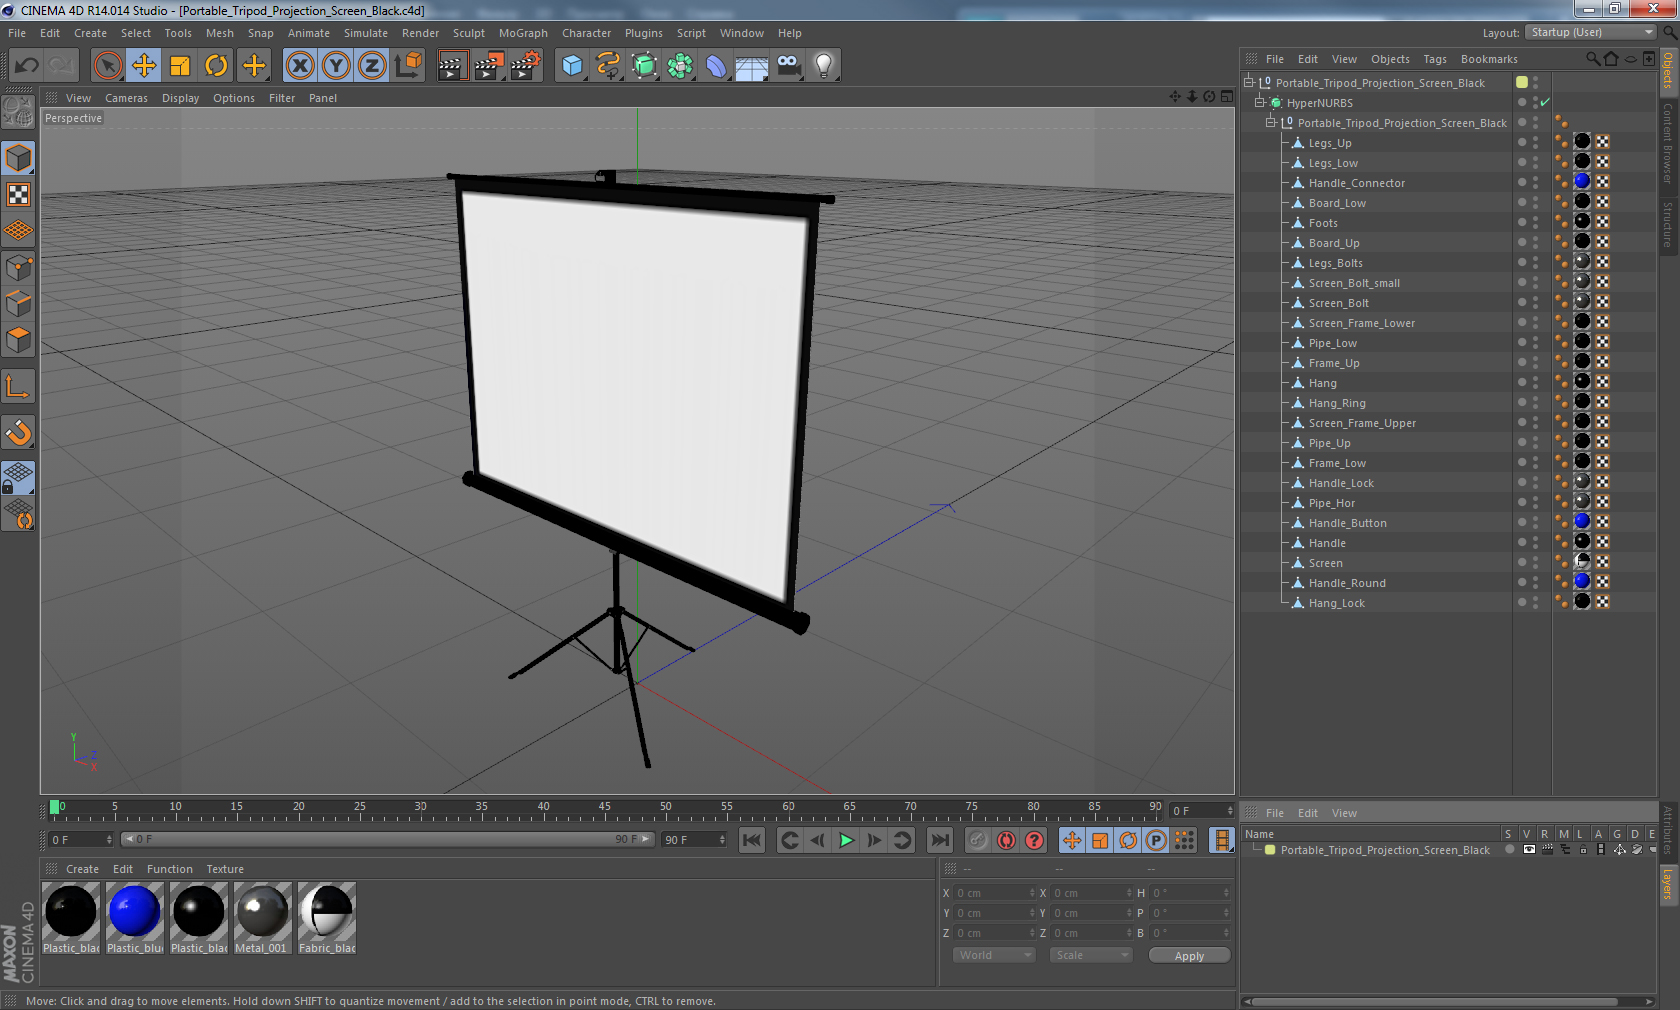1680x1010 pixels.
Task: Toggle HyperNURBS enabled green checkmark
Action: [1545, 103]
